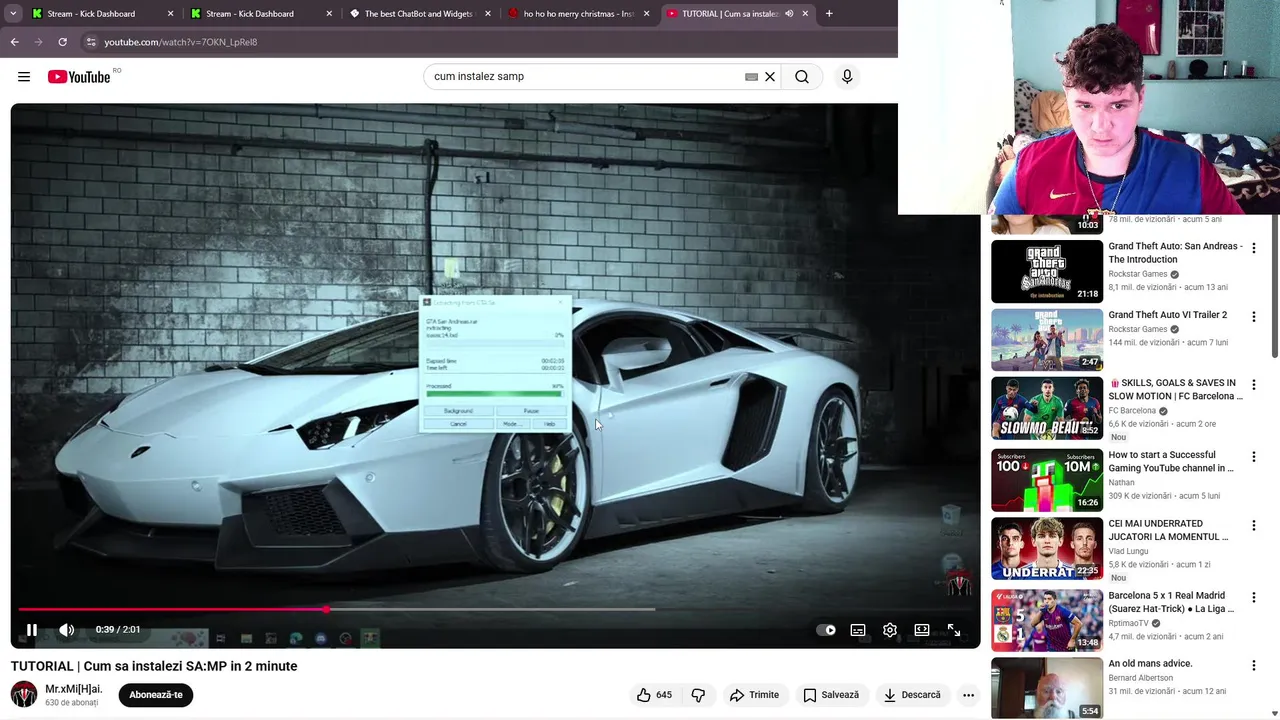
Task: Click the video title text
Action: pyautogui.click(x=154, y=666)
